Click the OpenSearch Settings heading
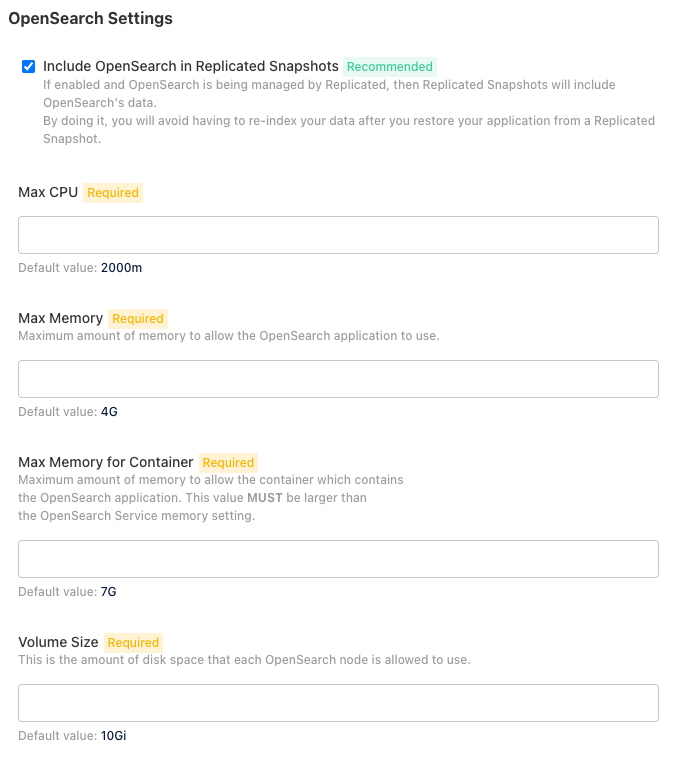The height and width of the screenshot is (758, 677). coord(90,18)
